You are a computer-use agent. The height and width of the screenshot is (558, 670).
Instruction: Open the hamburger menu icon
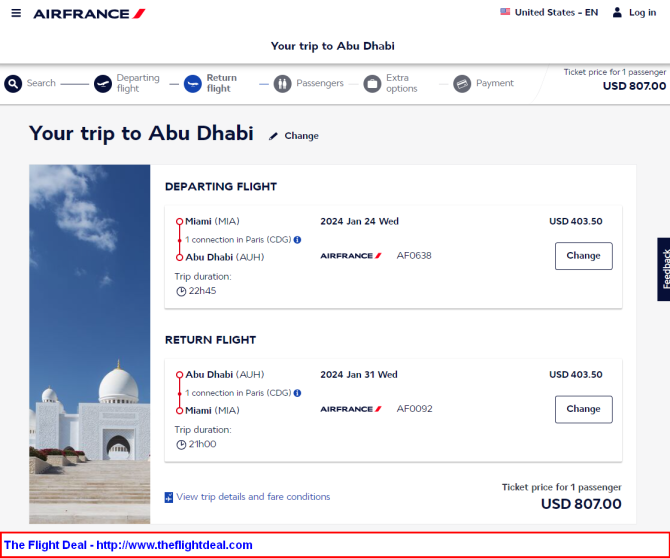[x=16, y=13]
